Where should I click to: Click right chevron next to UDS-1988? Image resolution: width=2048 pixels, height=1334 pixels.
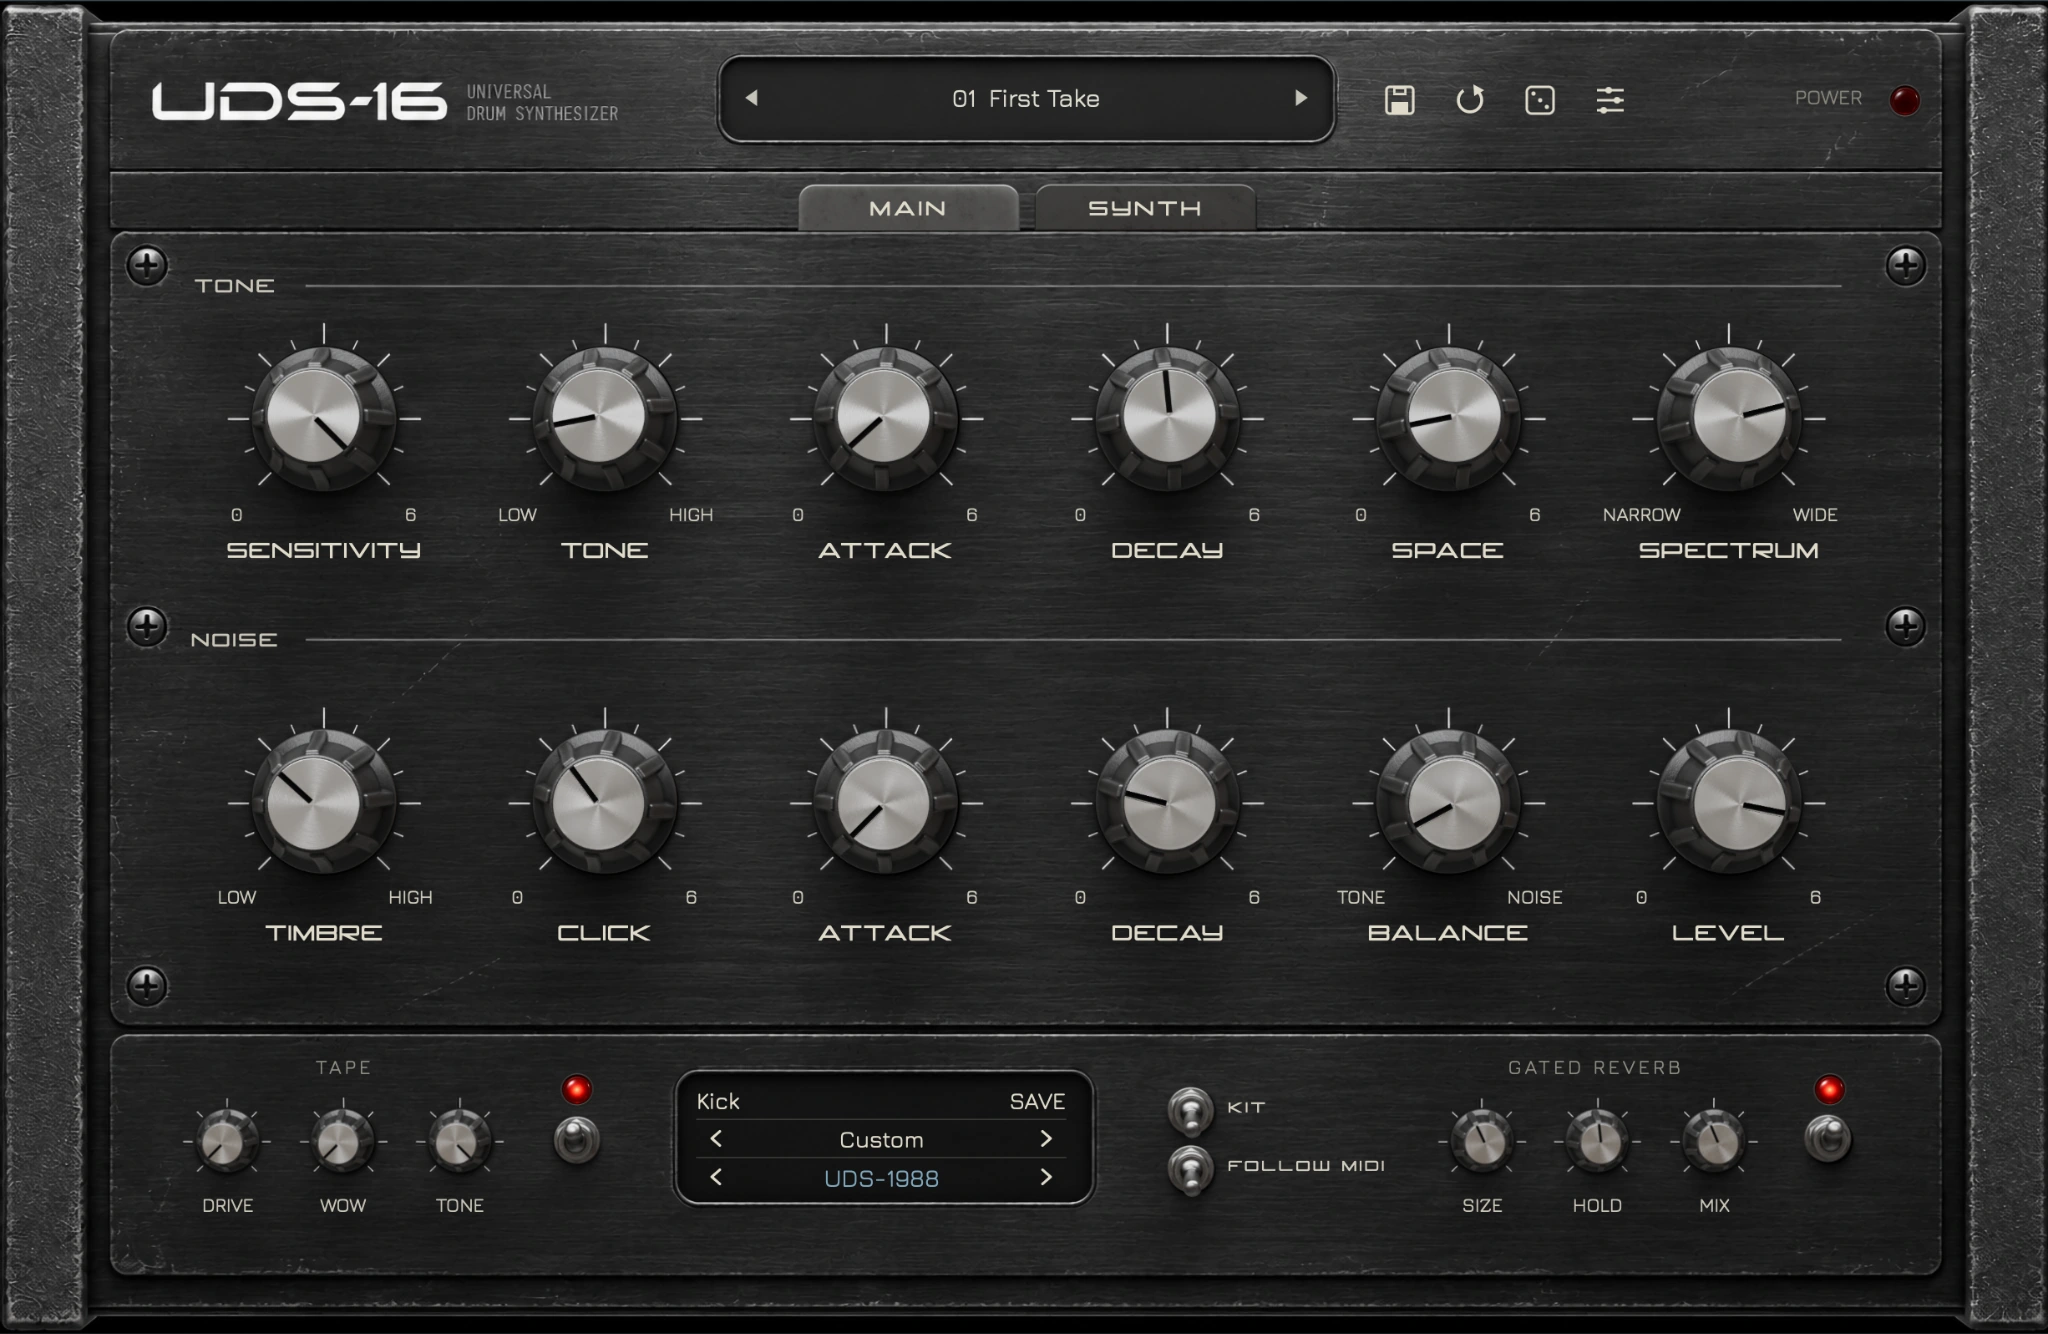pyautogui.click(x=1046, y=1177)
